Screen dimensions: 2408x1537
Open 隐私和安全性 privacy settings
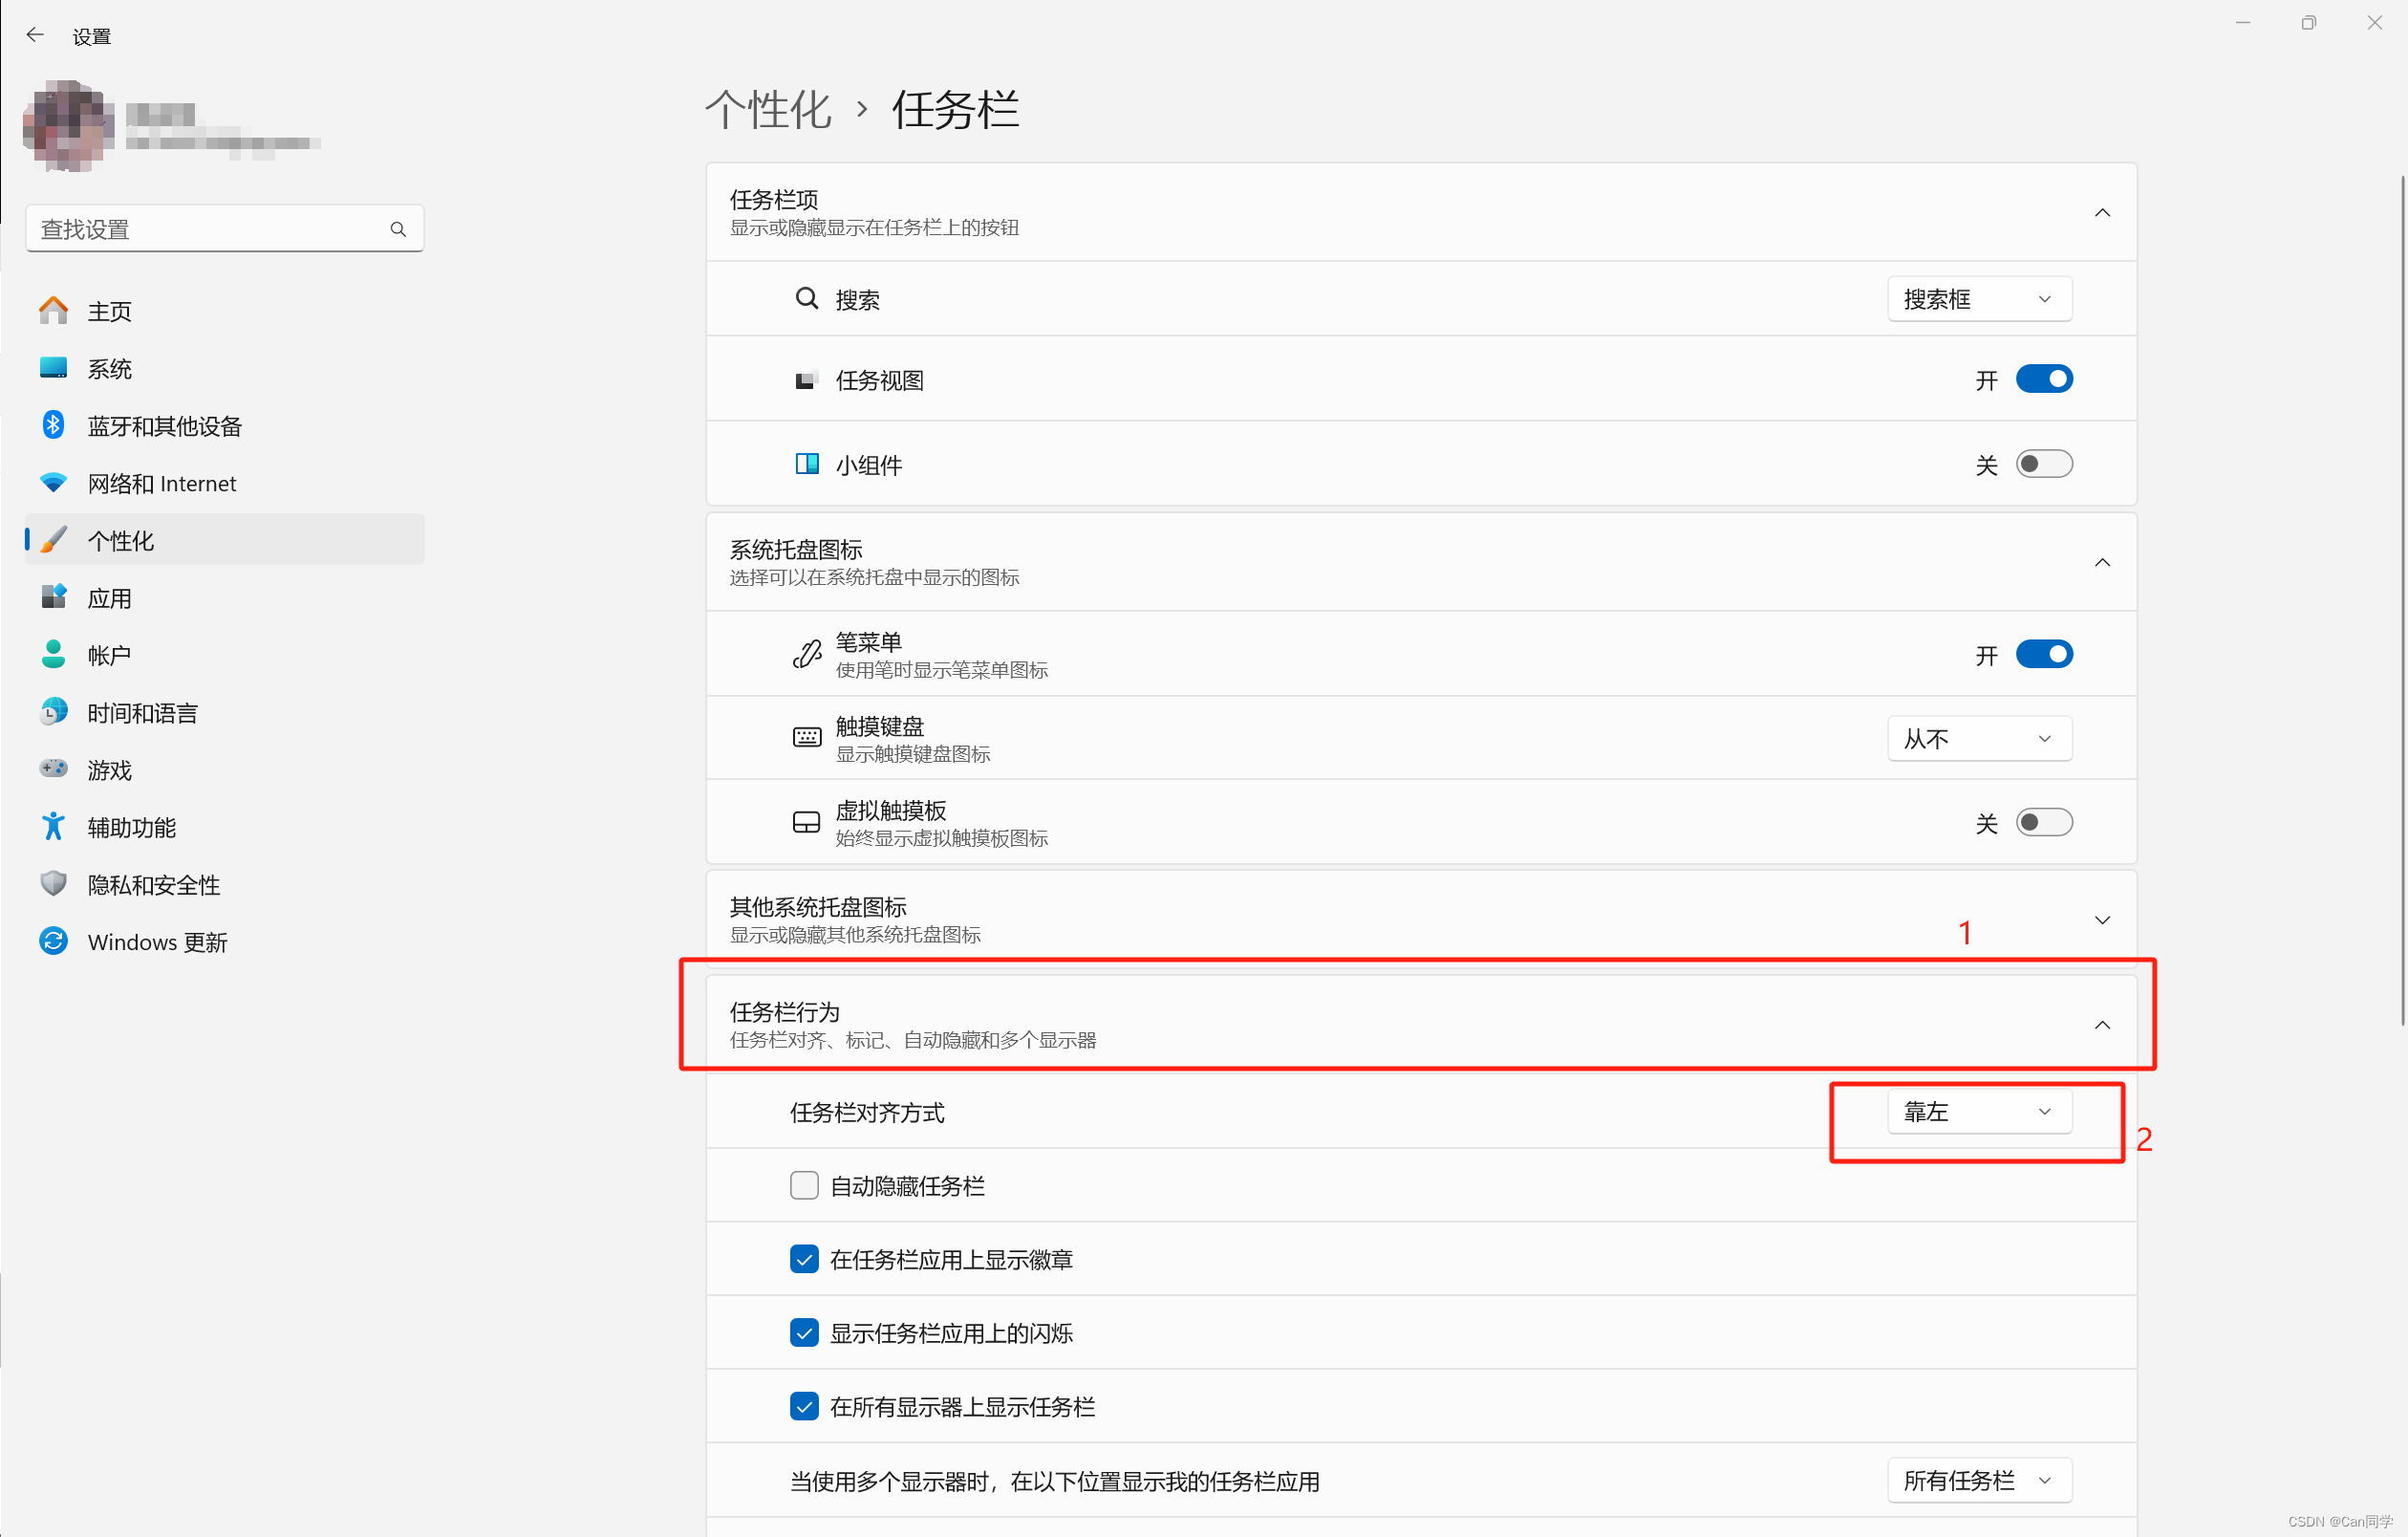[153, 884]
